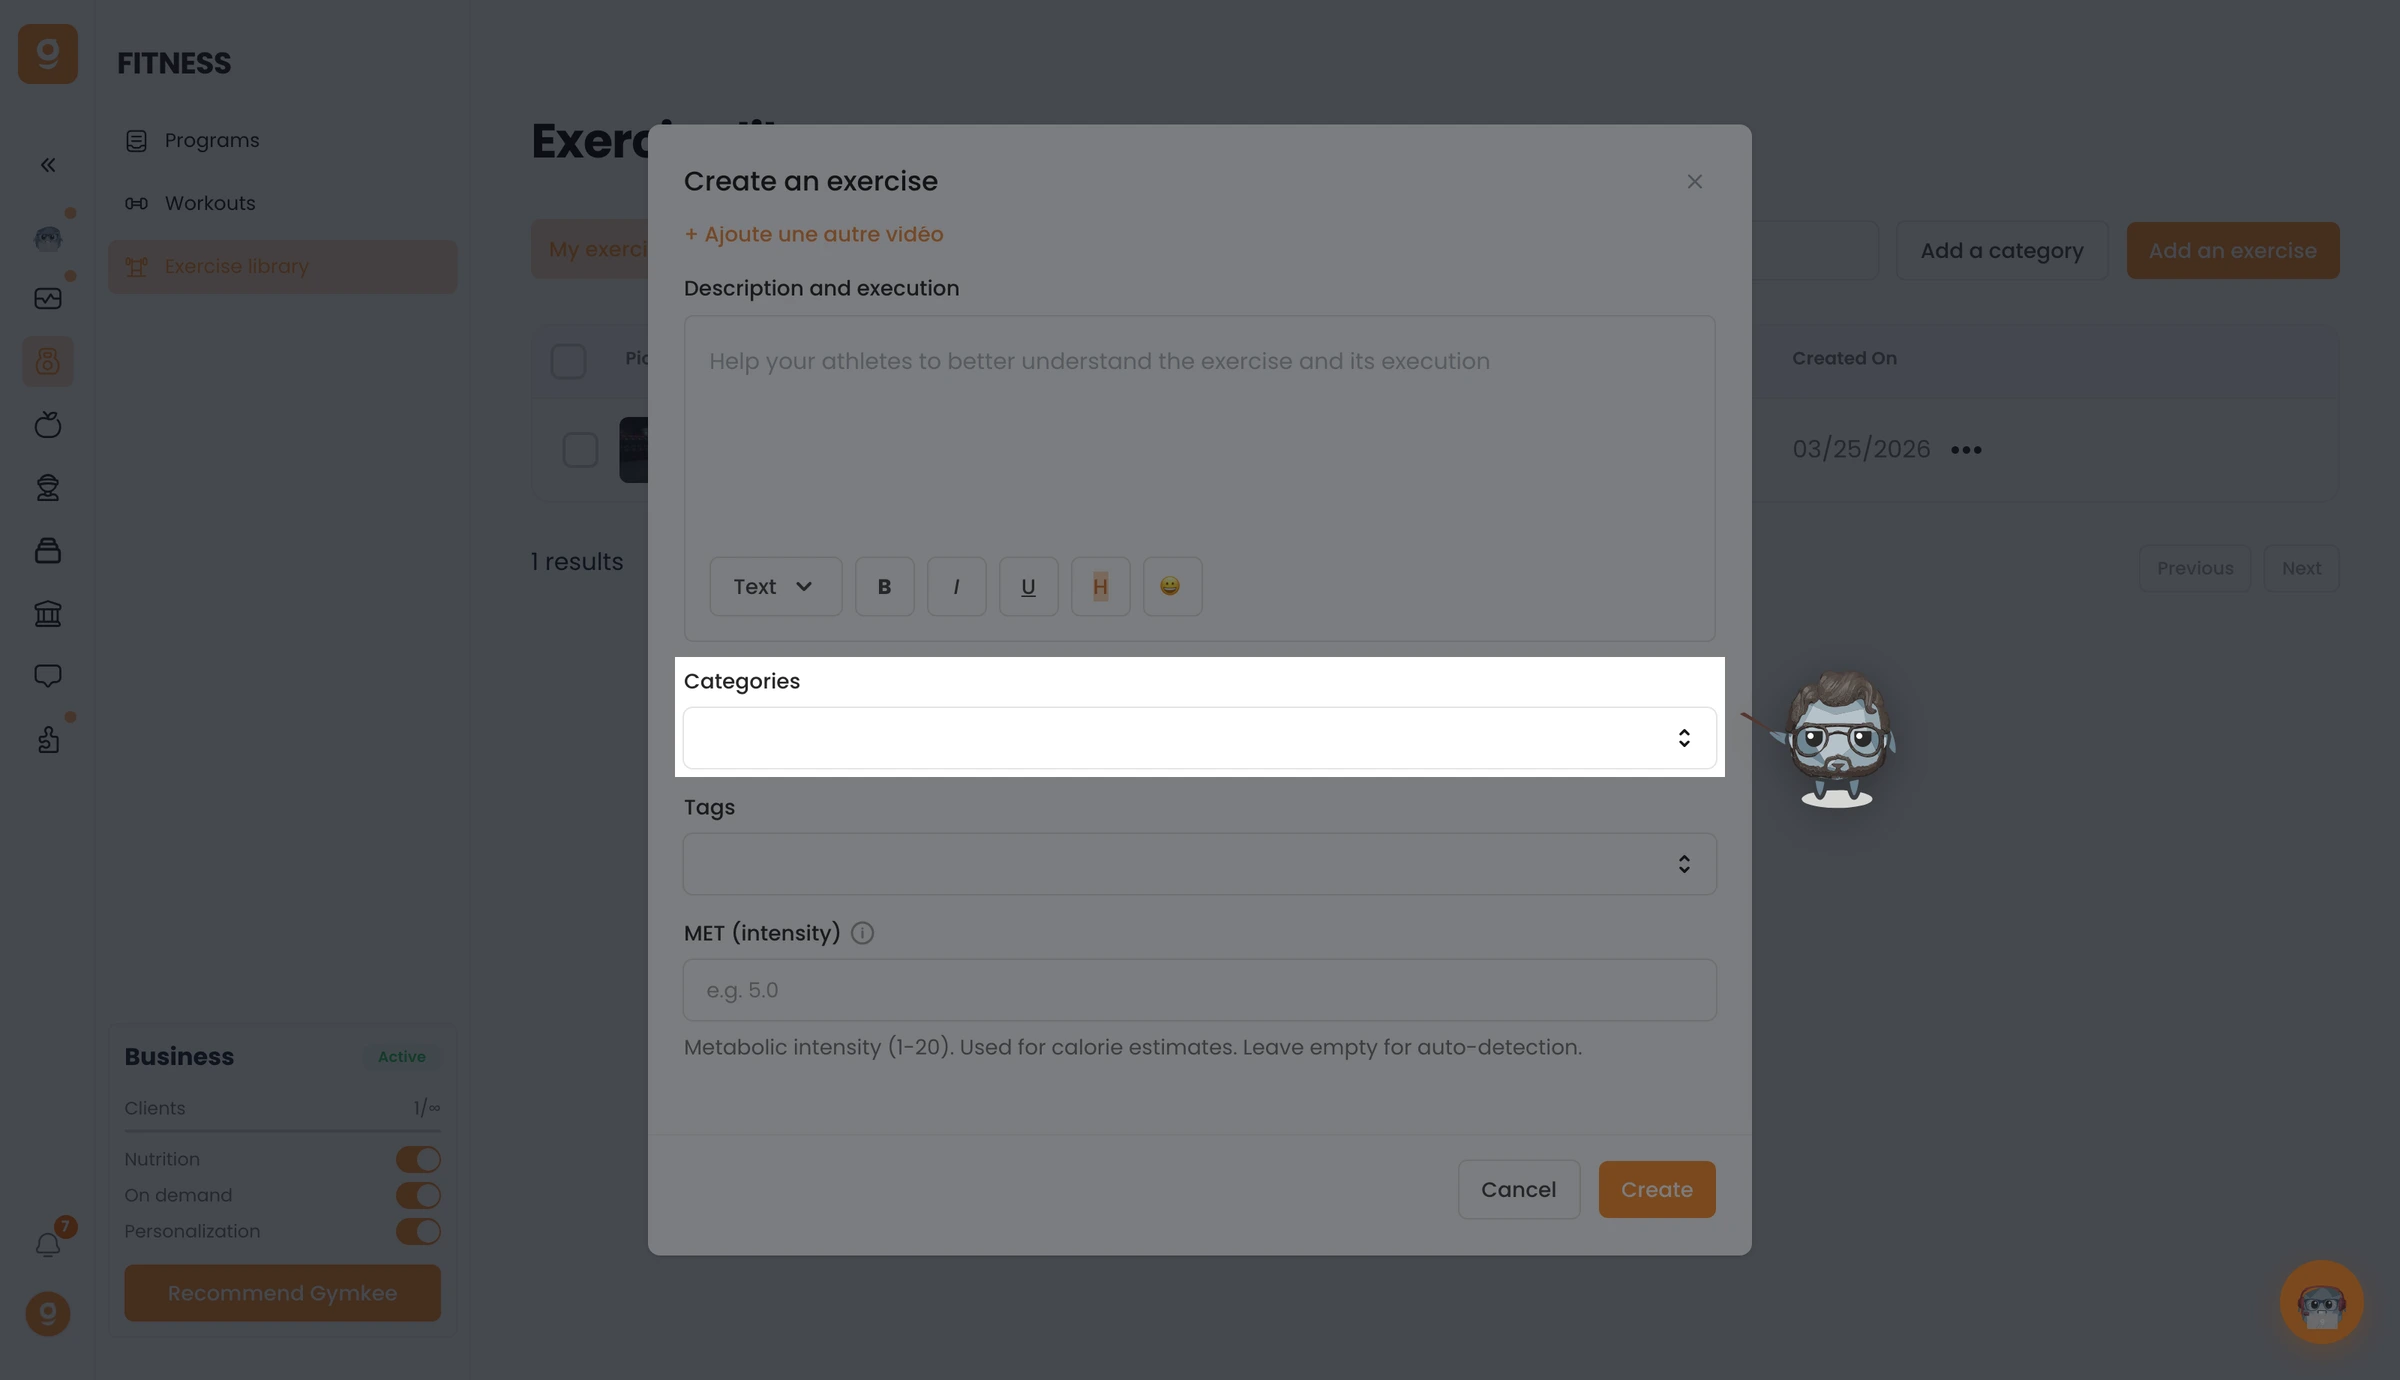The height and width of the screenshot is (1380, 2400).
Task: Click the 1 results text
Action: [x=577, y=562]
